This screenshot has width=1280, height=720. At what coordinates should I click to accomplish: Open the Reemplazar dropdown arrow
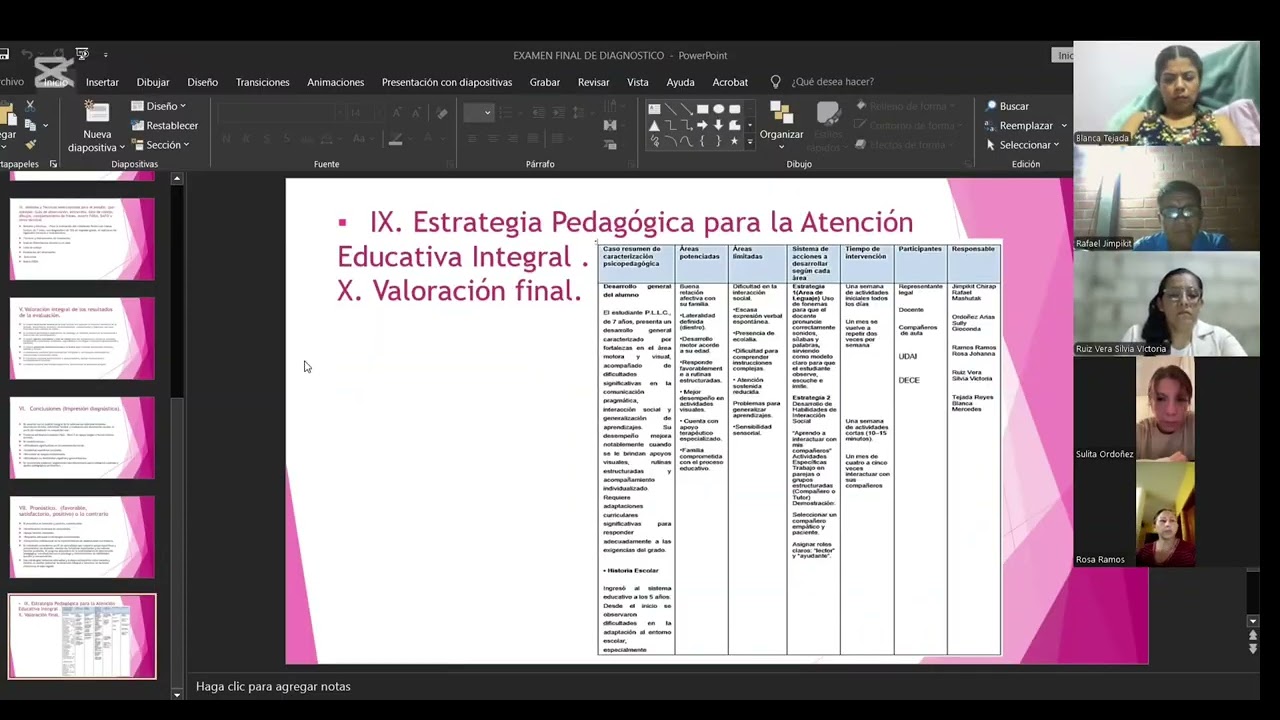(x=1062, y=126)
